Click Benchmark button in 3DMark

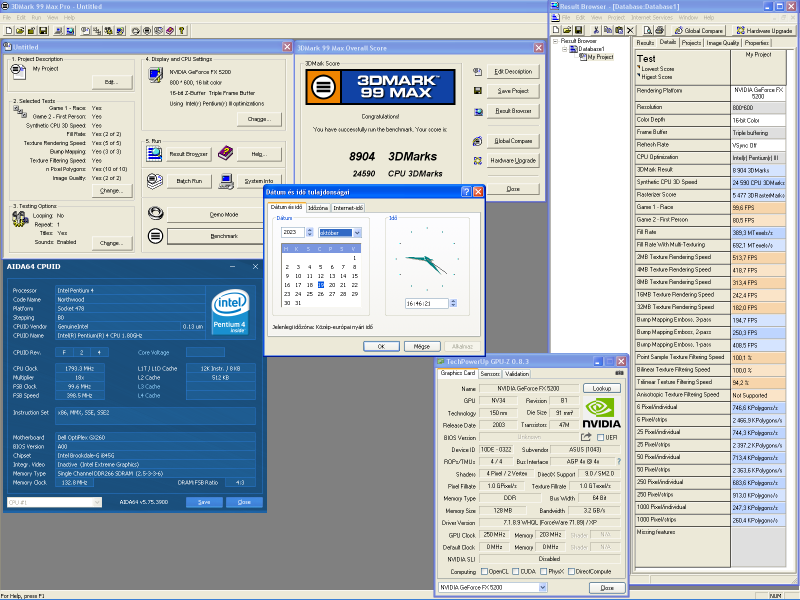pyautogui.click(x=224, y=236)
